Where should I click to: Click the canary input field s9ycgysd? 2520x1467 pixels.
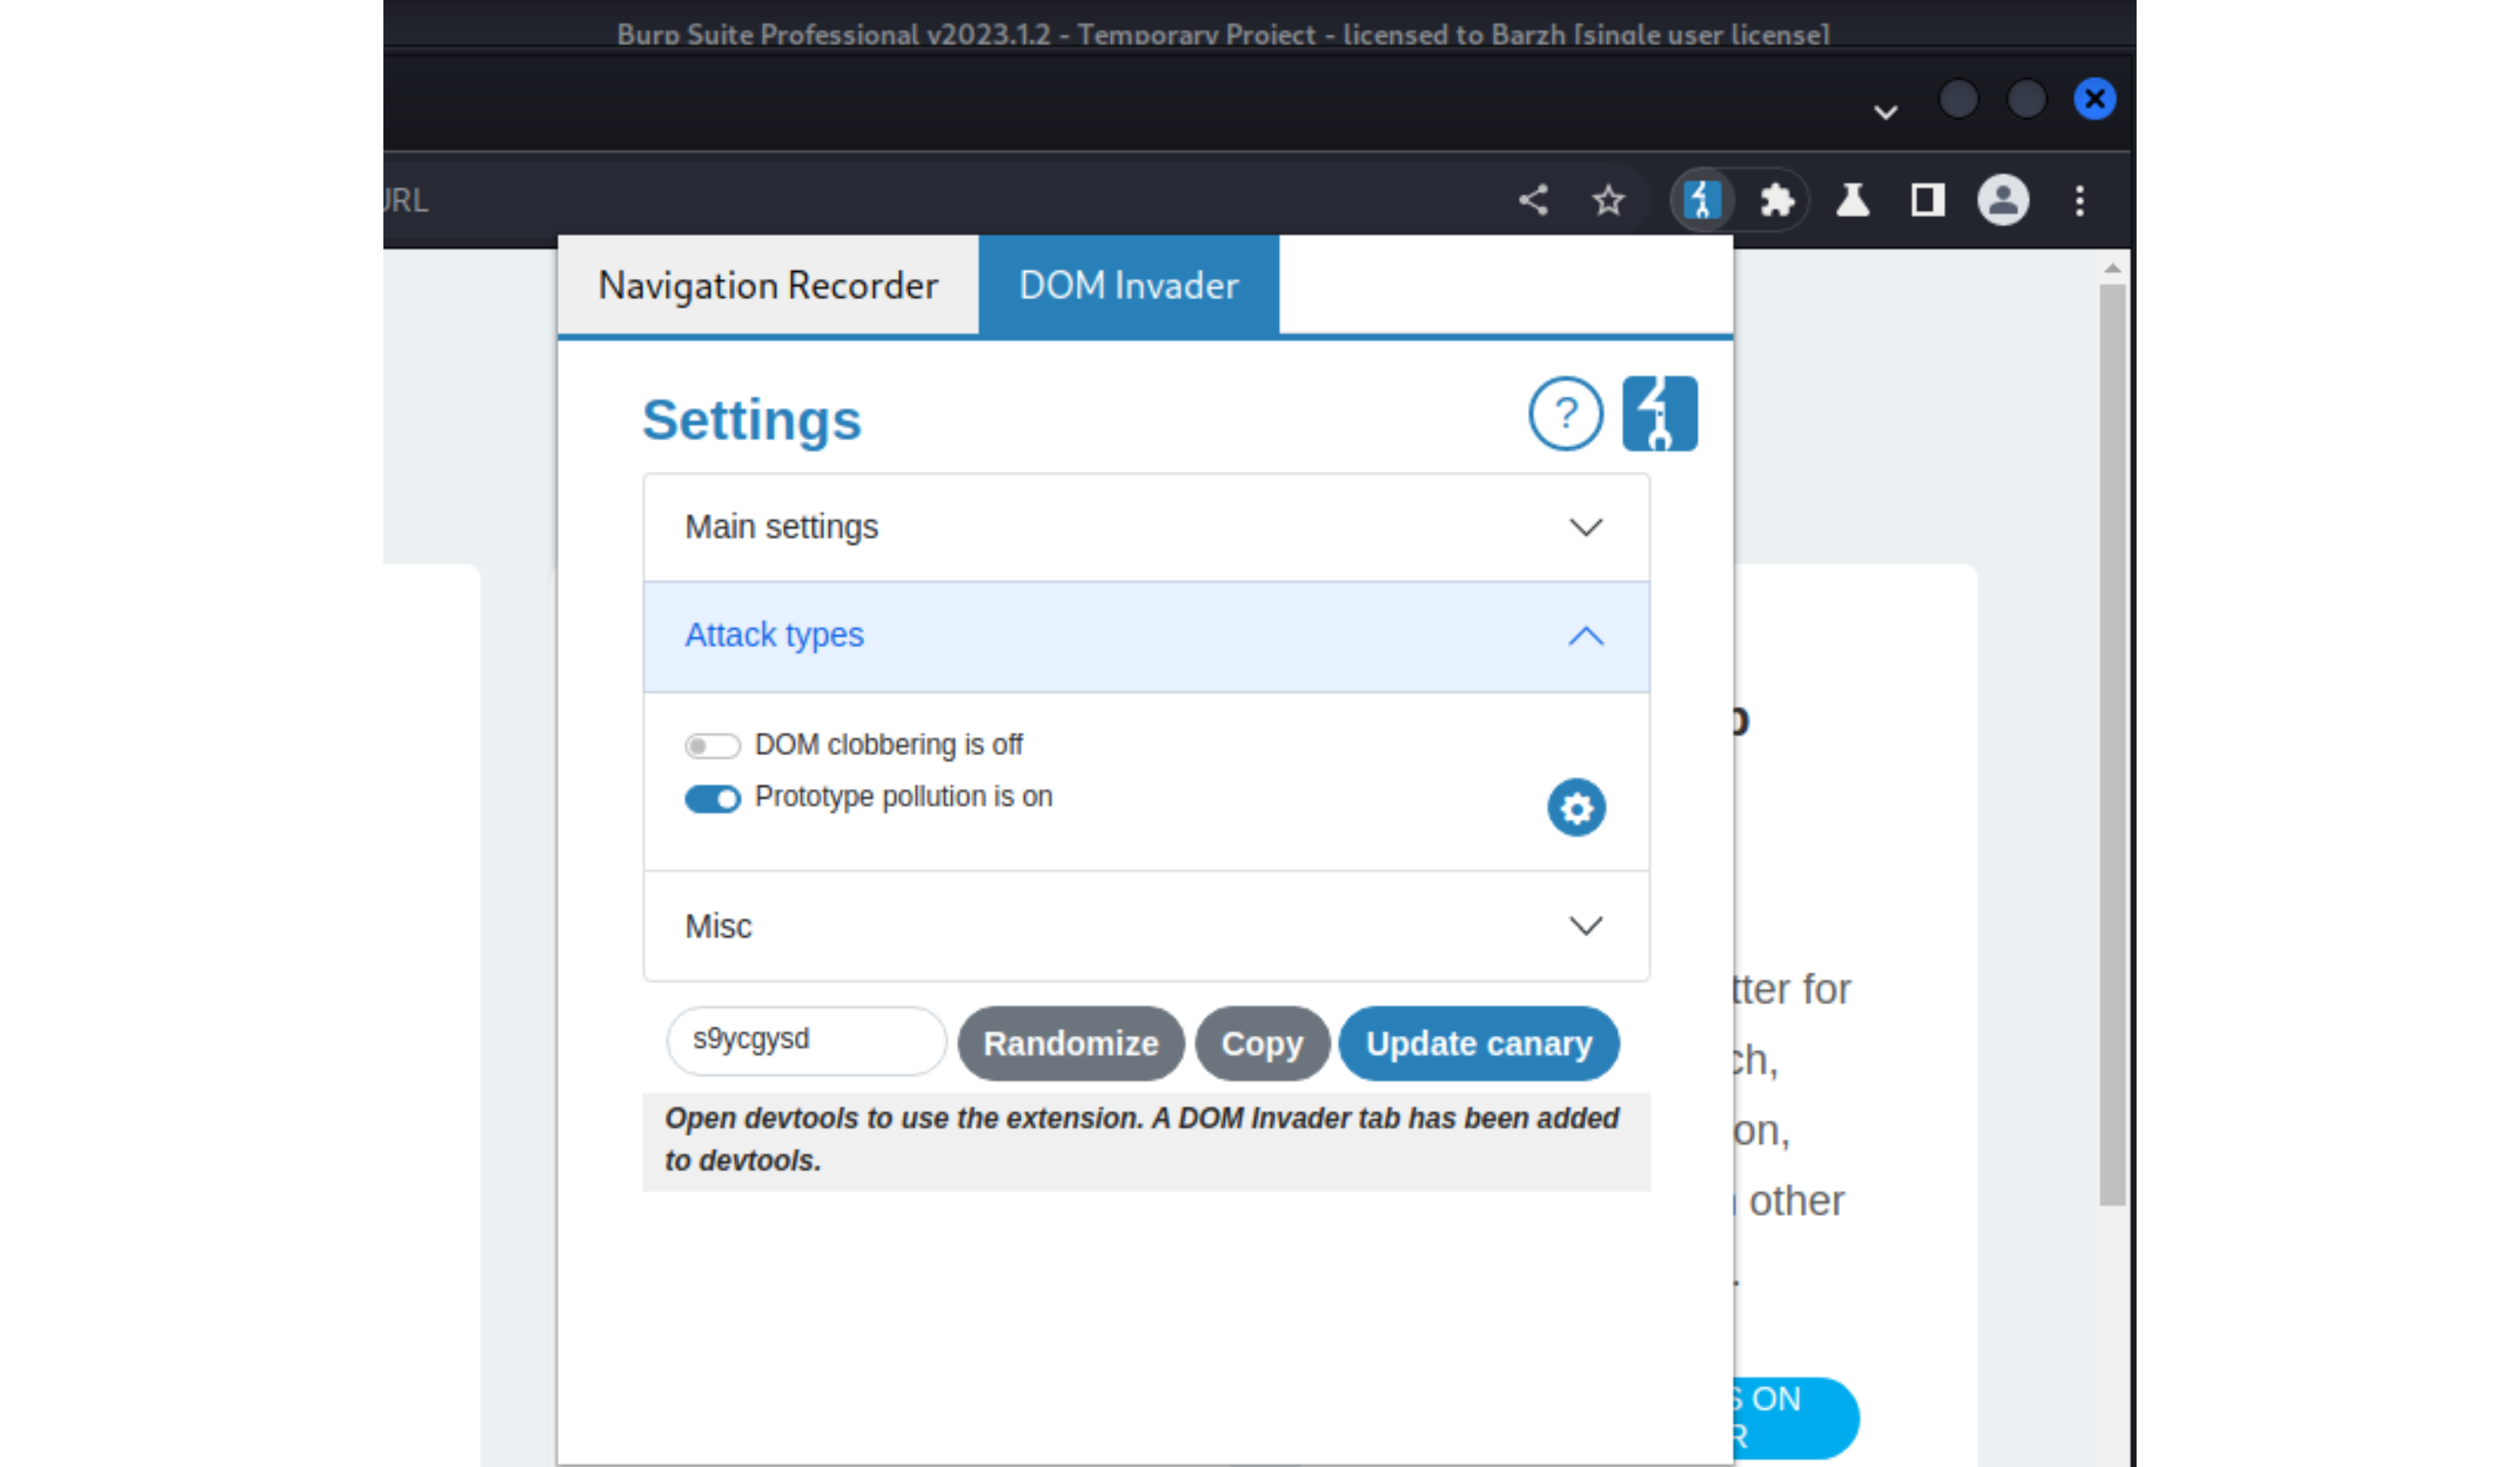point(806,1040)
